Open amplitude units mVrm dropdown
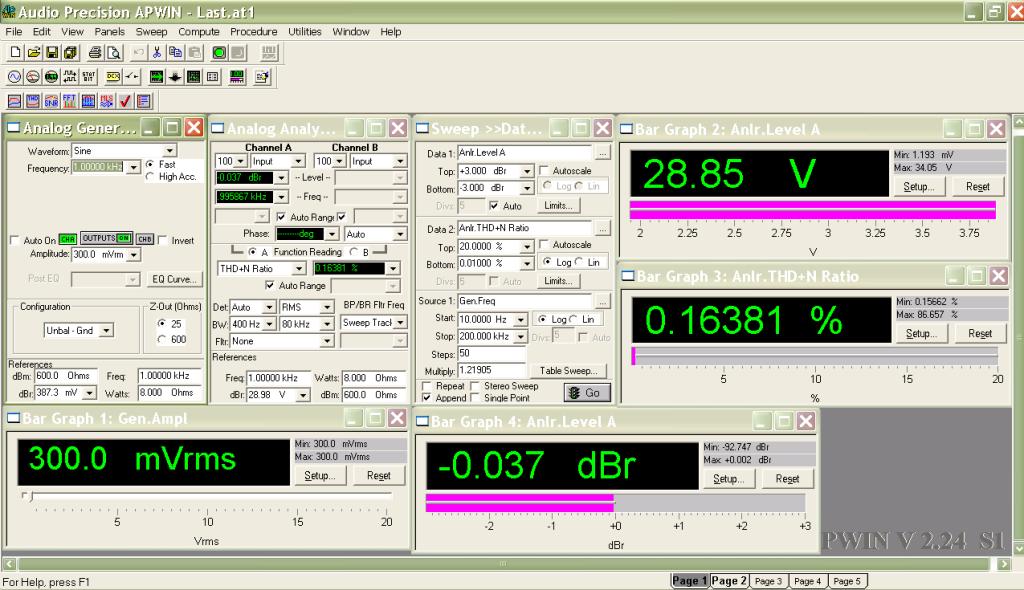Image resolution: width=1024 pixels, height=590 pixels. tap(133, 254)
